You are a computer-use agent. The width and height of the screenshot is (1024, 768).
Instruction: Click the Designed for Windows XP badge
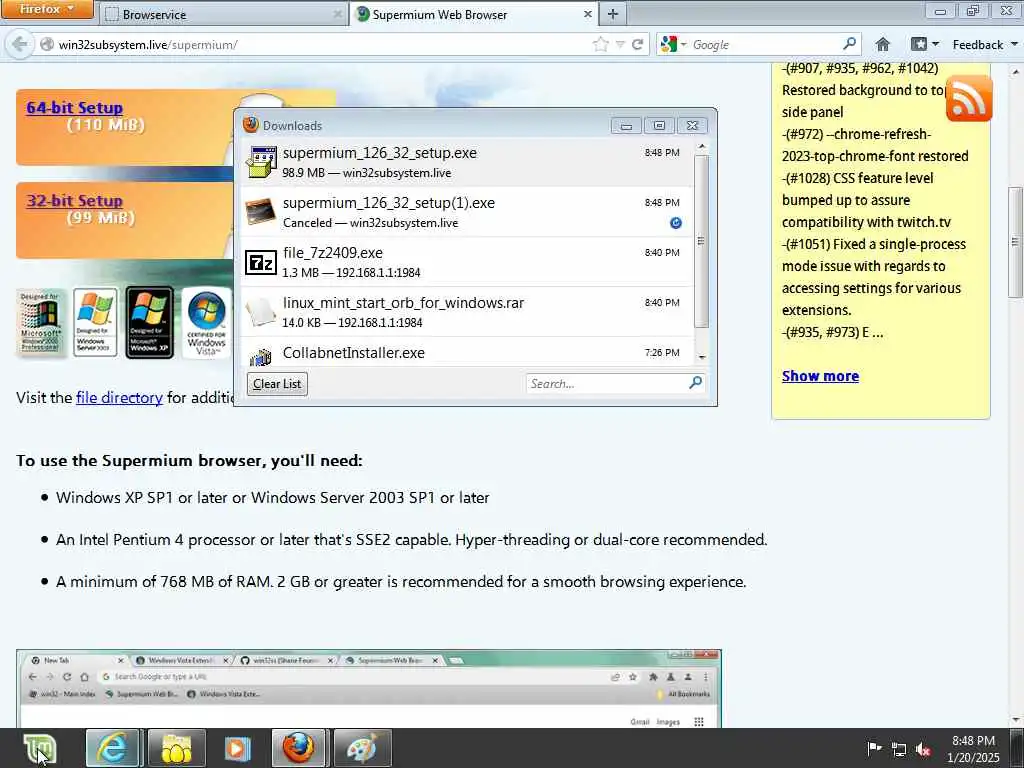pos(150,323)
